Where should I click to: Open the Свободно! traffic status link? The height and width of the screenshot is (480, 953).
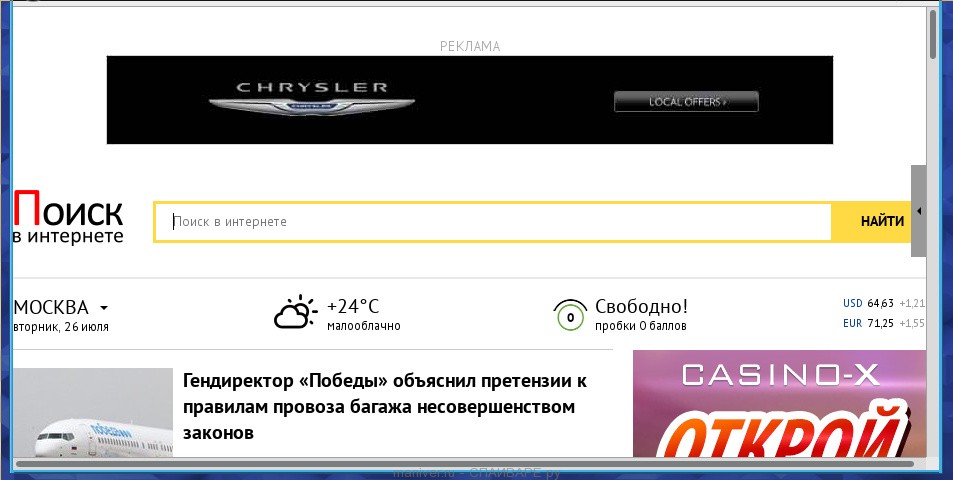641,307
